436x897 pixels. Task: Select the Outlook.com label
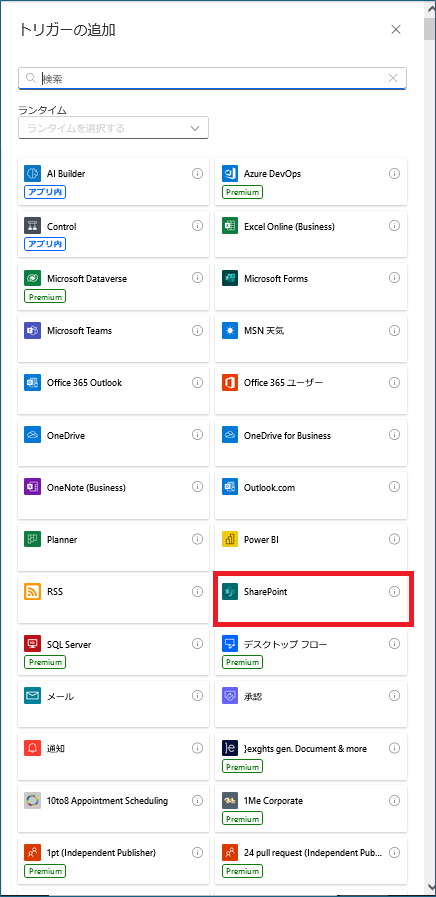click(269, 488)
